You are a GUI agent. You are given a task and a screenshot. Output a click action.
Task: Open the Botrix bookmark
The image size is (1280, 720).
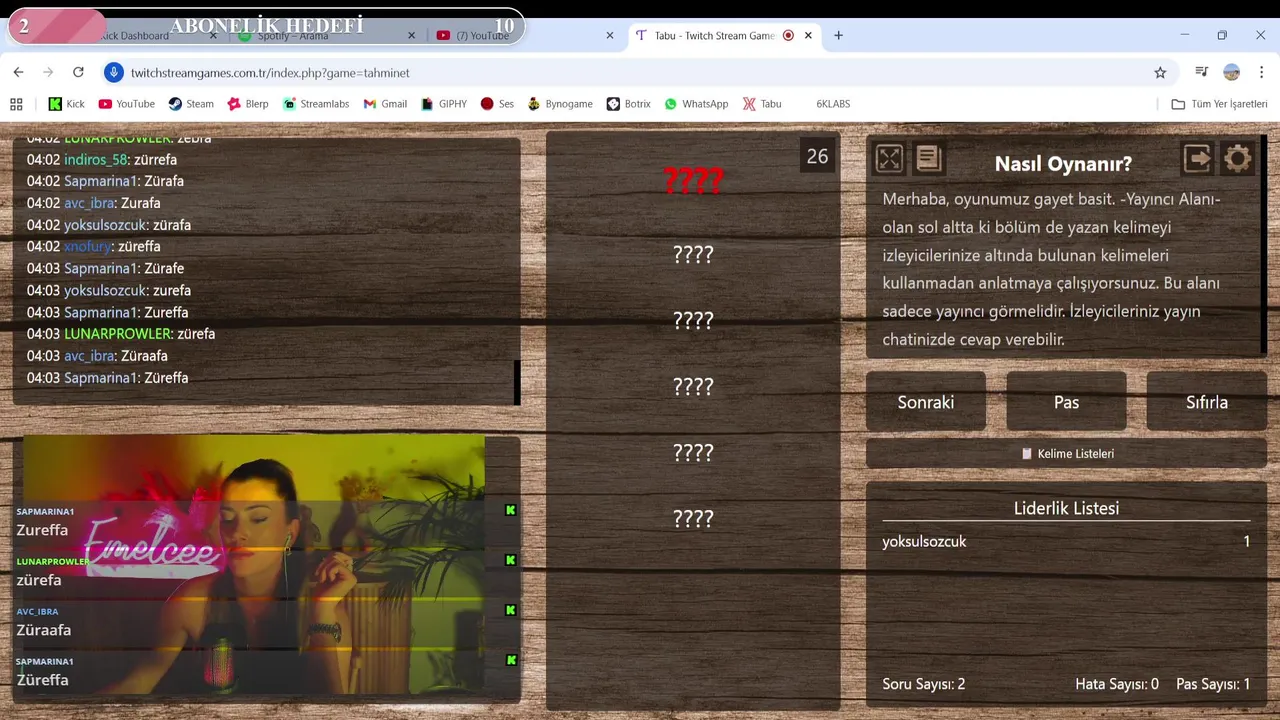[628, 104]
